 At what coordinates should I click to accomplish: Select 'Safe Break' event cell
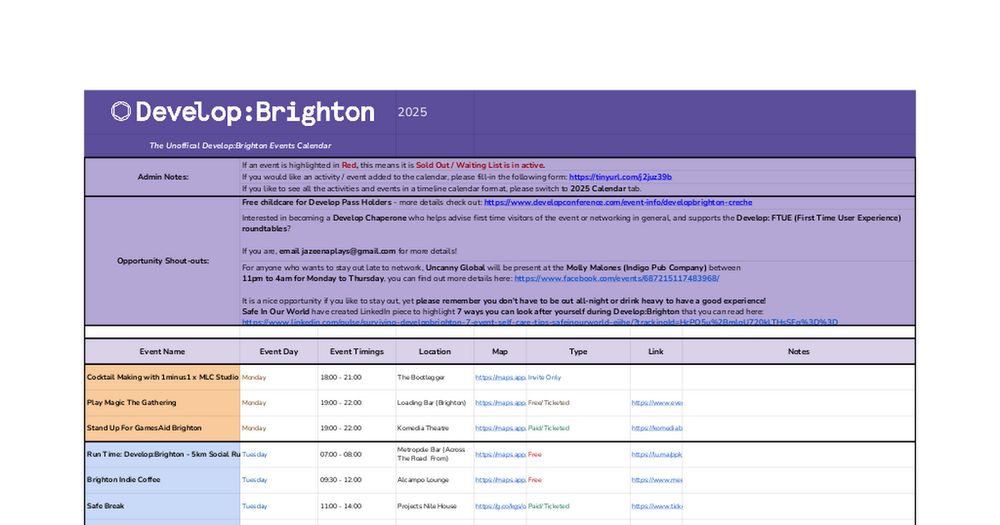pyautogui.click(x=163, y=506)
